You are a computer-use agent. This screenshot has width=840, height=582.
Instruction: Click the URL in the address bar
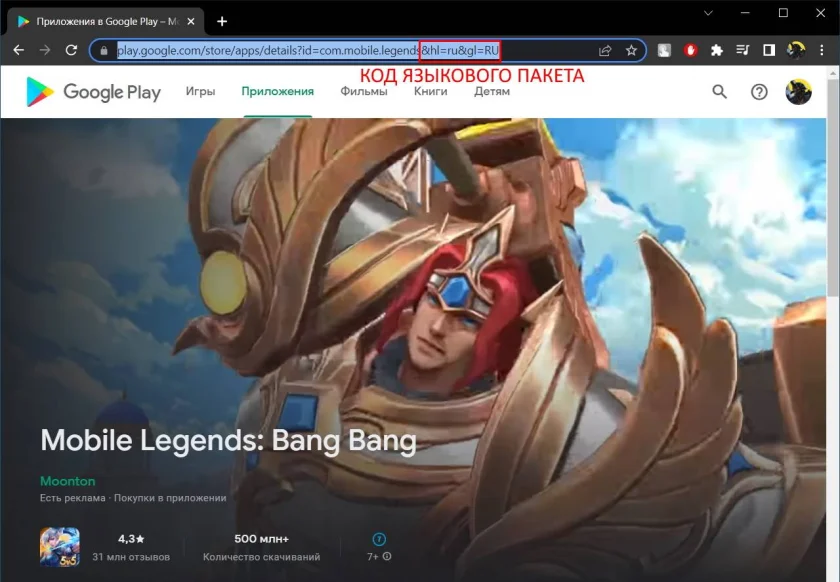click(308, 51)
